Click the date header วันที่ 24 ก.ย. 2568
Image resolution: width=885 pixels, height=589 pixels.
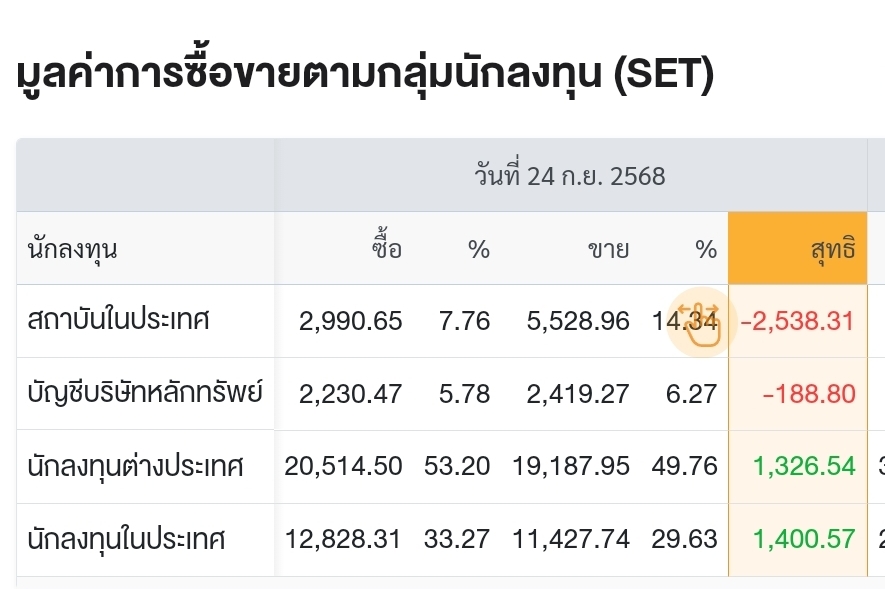tap(569, 176)
